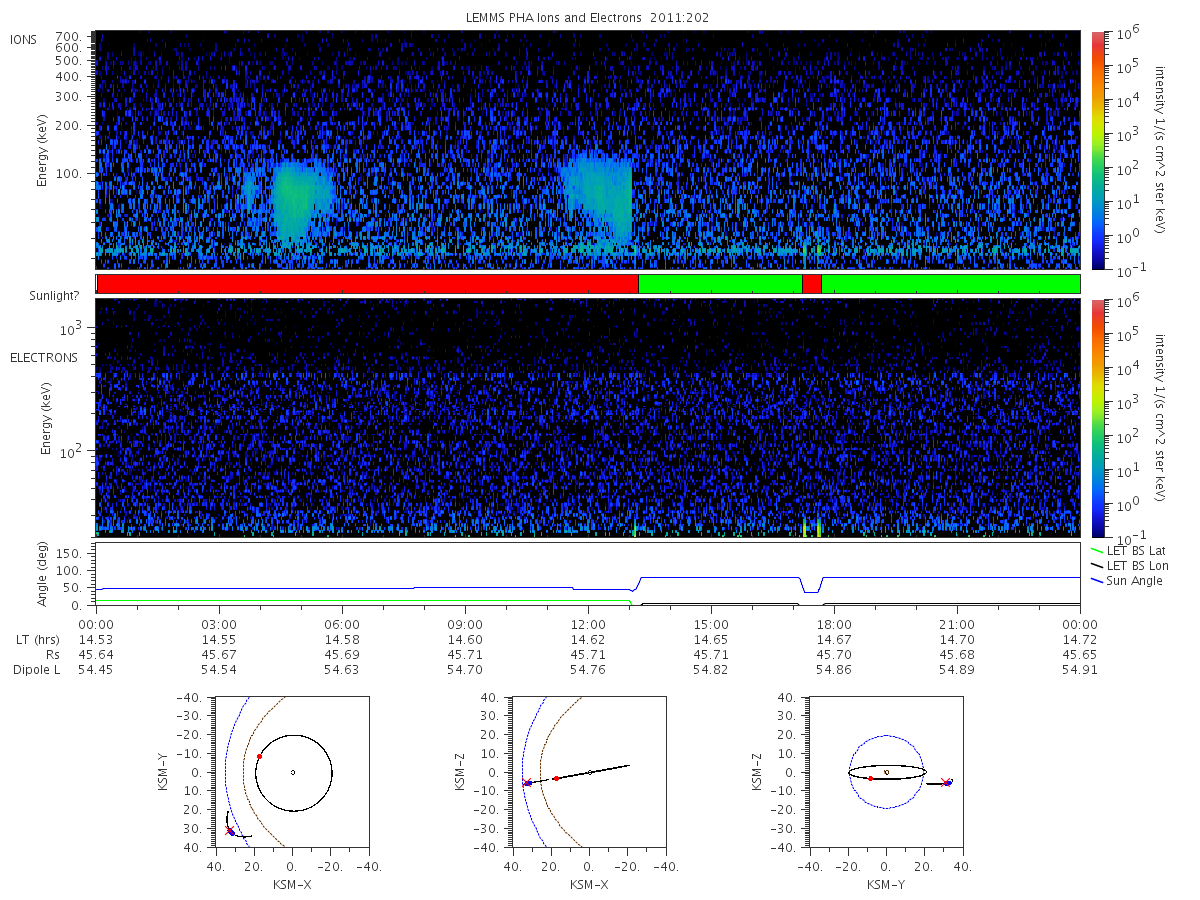
Task: Click the rightmost green sunlight indicator segment
Action: [x=950, y=284]
